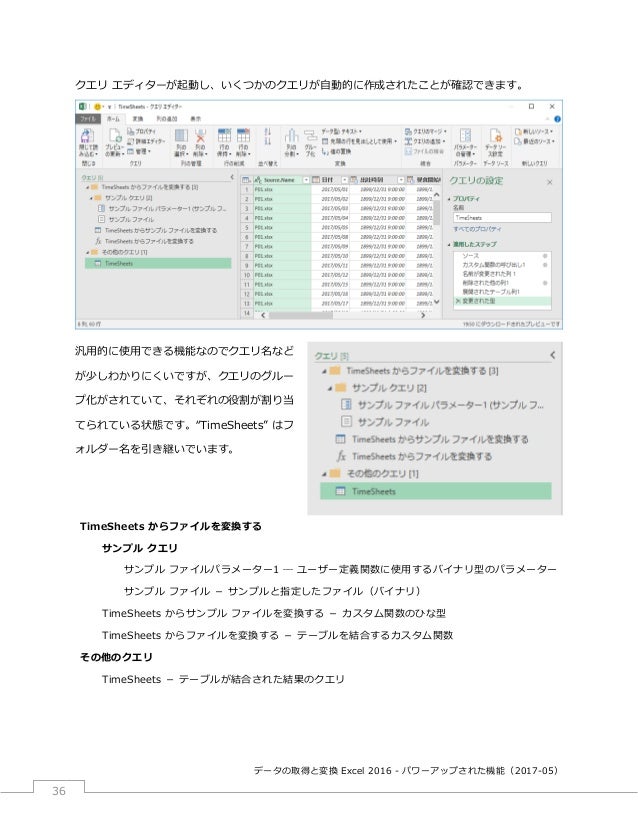Viewport: 638px width, 826px height.
Task: Click the table icon at data grid corner
Action: click(x=246, y=180)
